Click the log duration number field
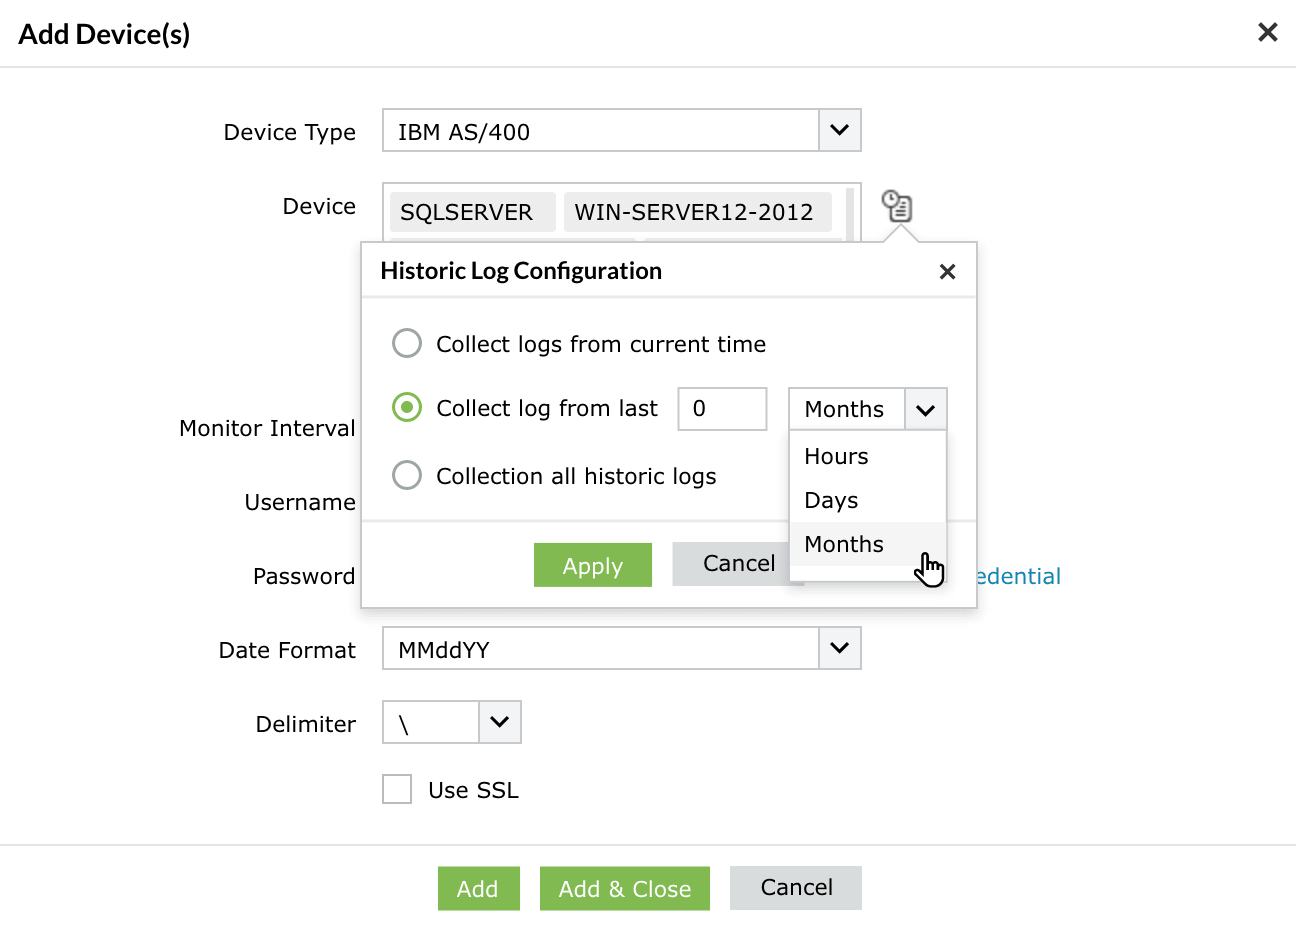 (x=722, y=409)
